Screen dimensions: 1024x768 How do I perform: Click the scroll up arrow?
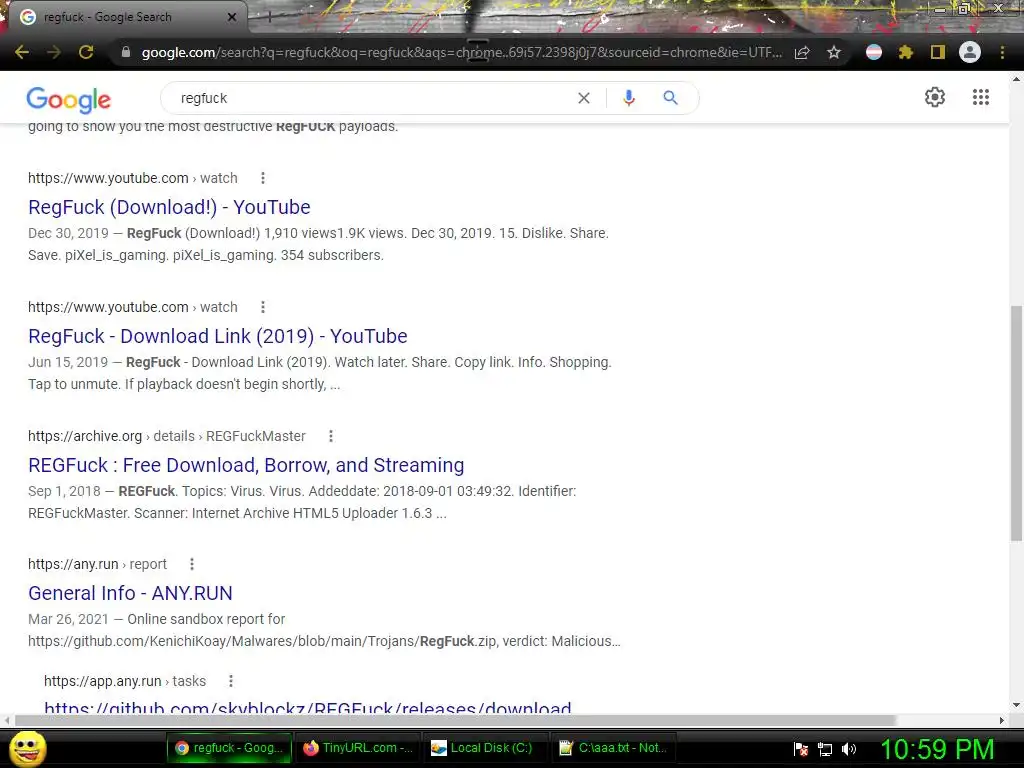[1016, 79]
